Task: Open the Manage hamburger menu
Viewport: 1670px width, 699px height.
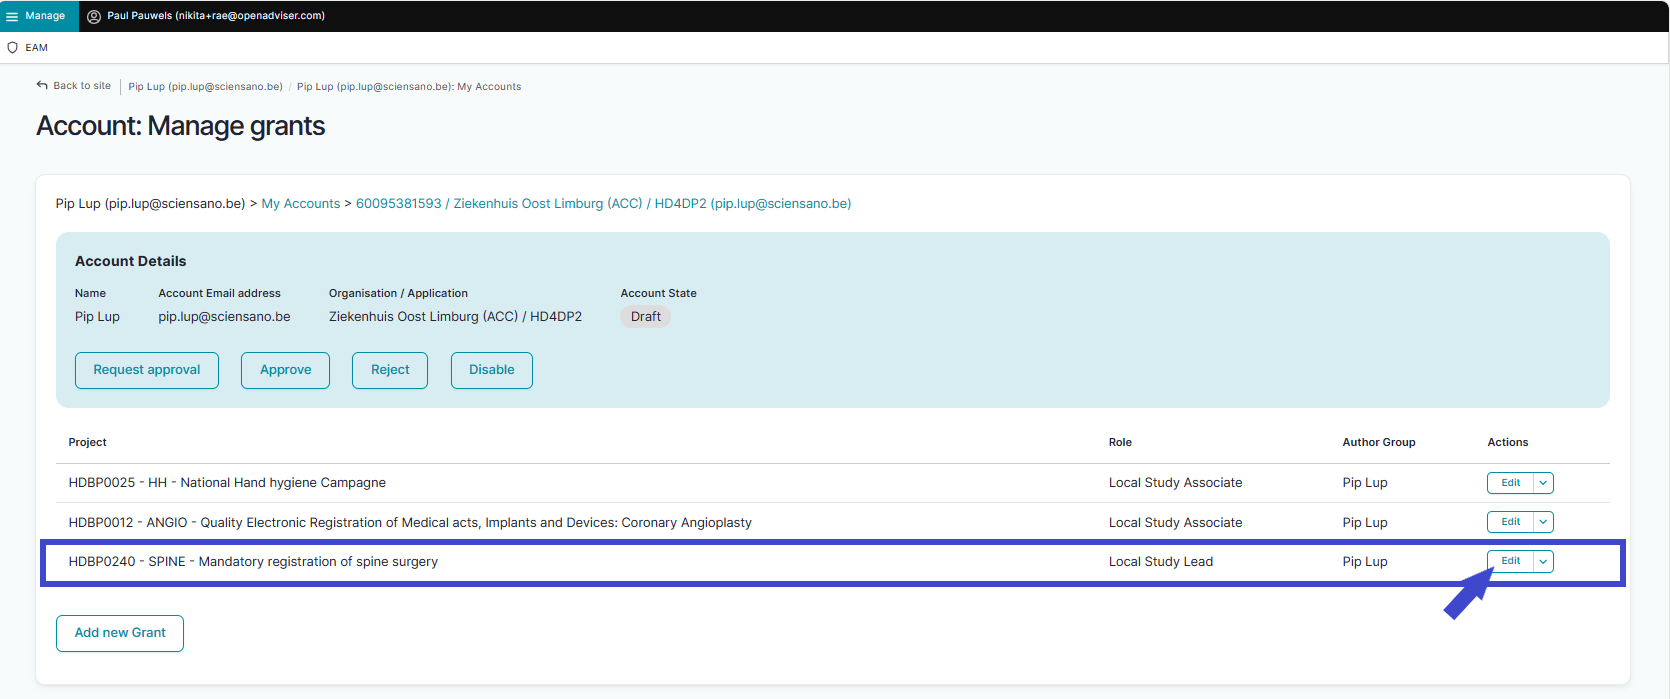Action: pos(12,16)
